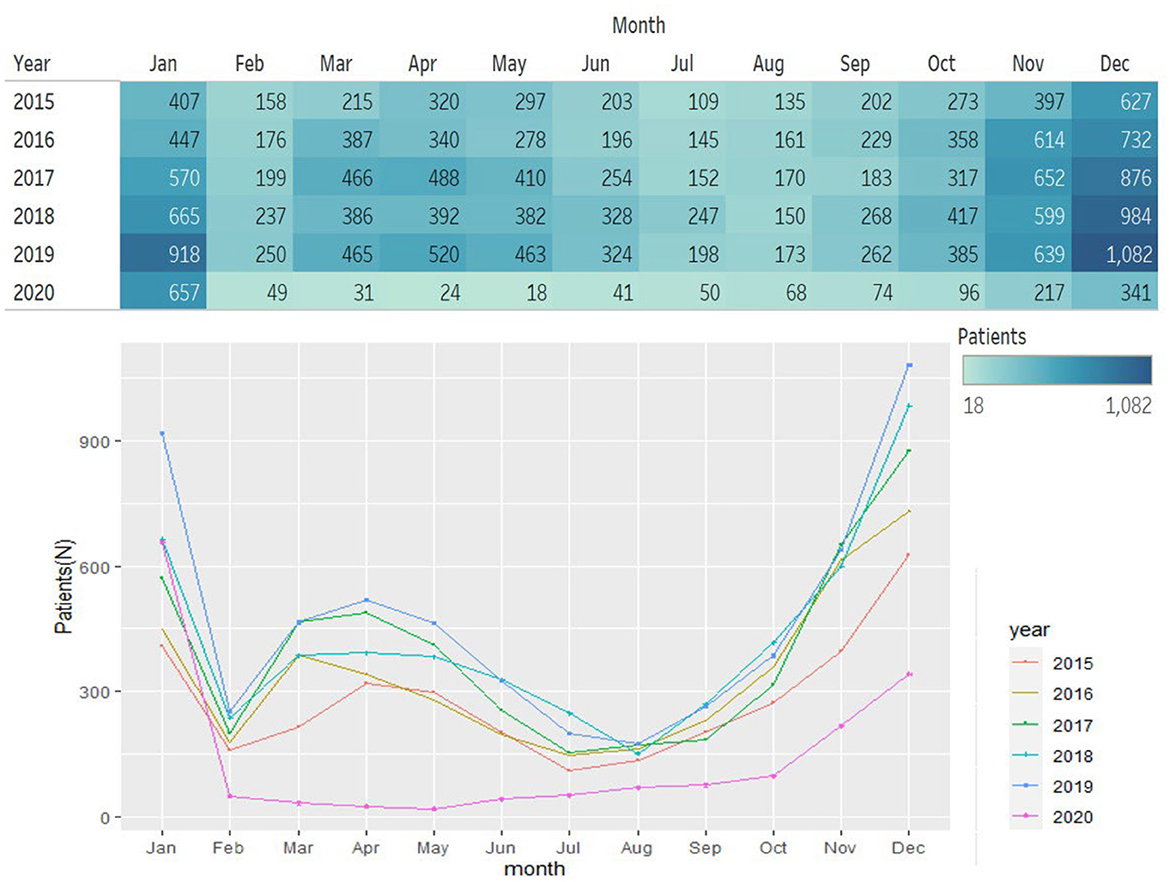Click the 'Apr' table column header
Image resolution: width=1170 pixels, height=882 pixels.
tap(422, 64)
